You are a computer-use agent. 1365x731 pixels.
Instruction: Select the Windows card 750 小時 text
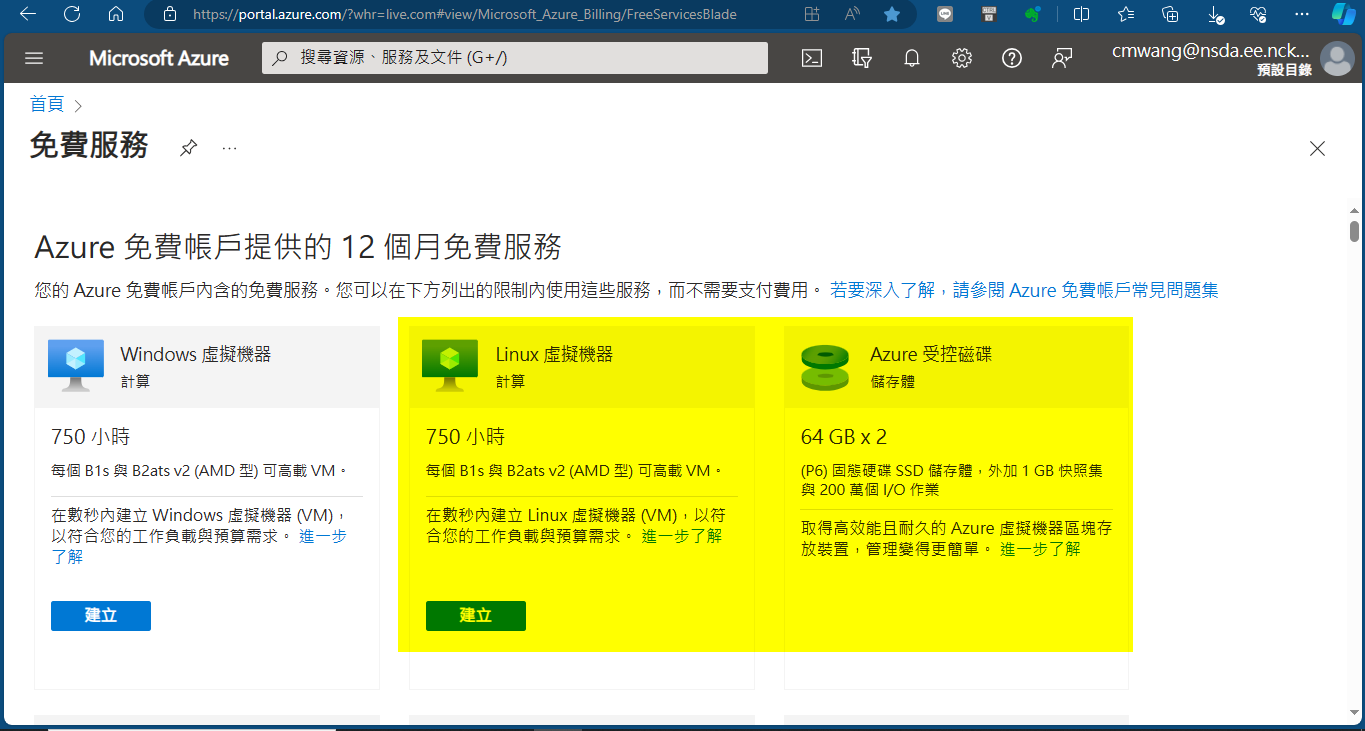pos(90,437)
